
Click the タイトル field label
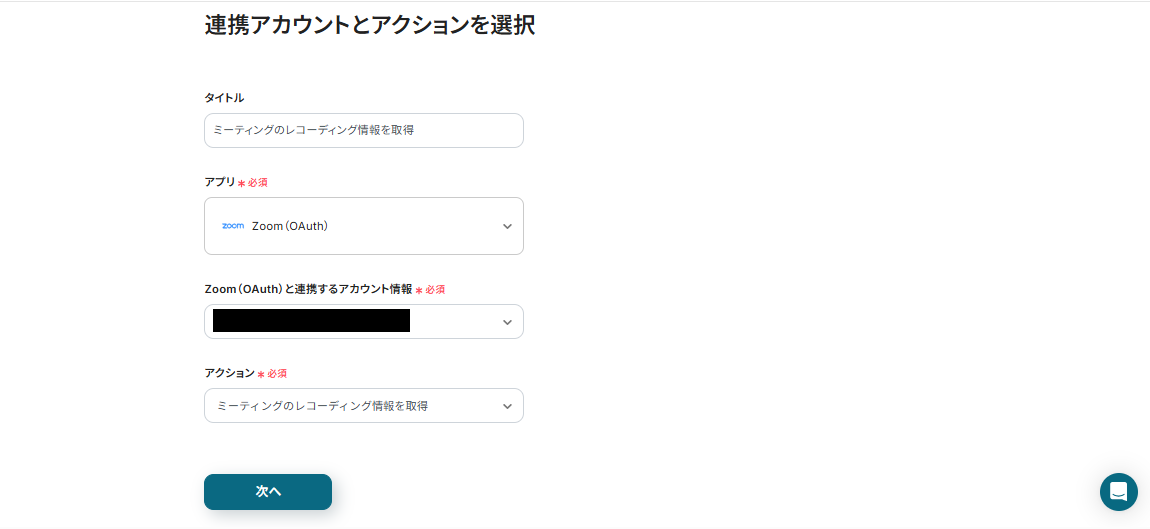[x=224, y=98]
